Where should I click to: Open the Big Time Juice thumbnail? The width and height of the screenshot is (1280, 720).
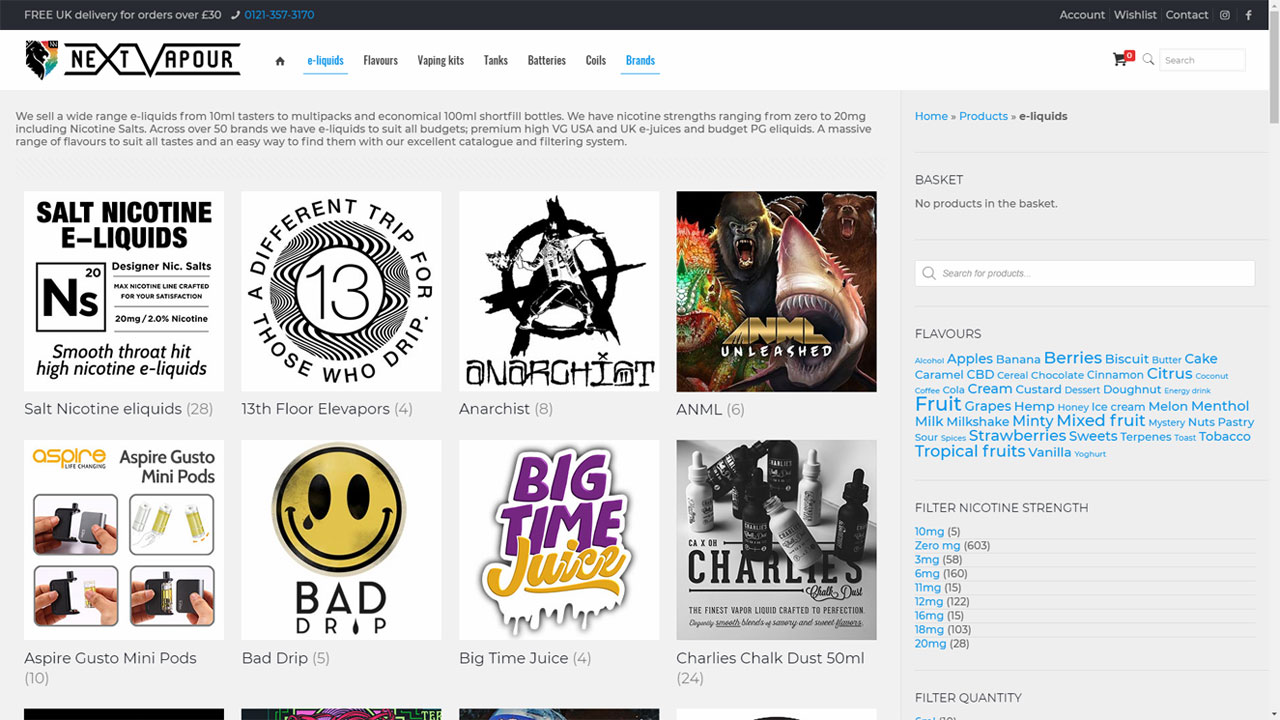[x=559, y=540]
